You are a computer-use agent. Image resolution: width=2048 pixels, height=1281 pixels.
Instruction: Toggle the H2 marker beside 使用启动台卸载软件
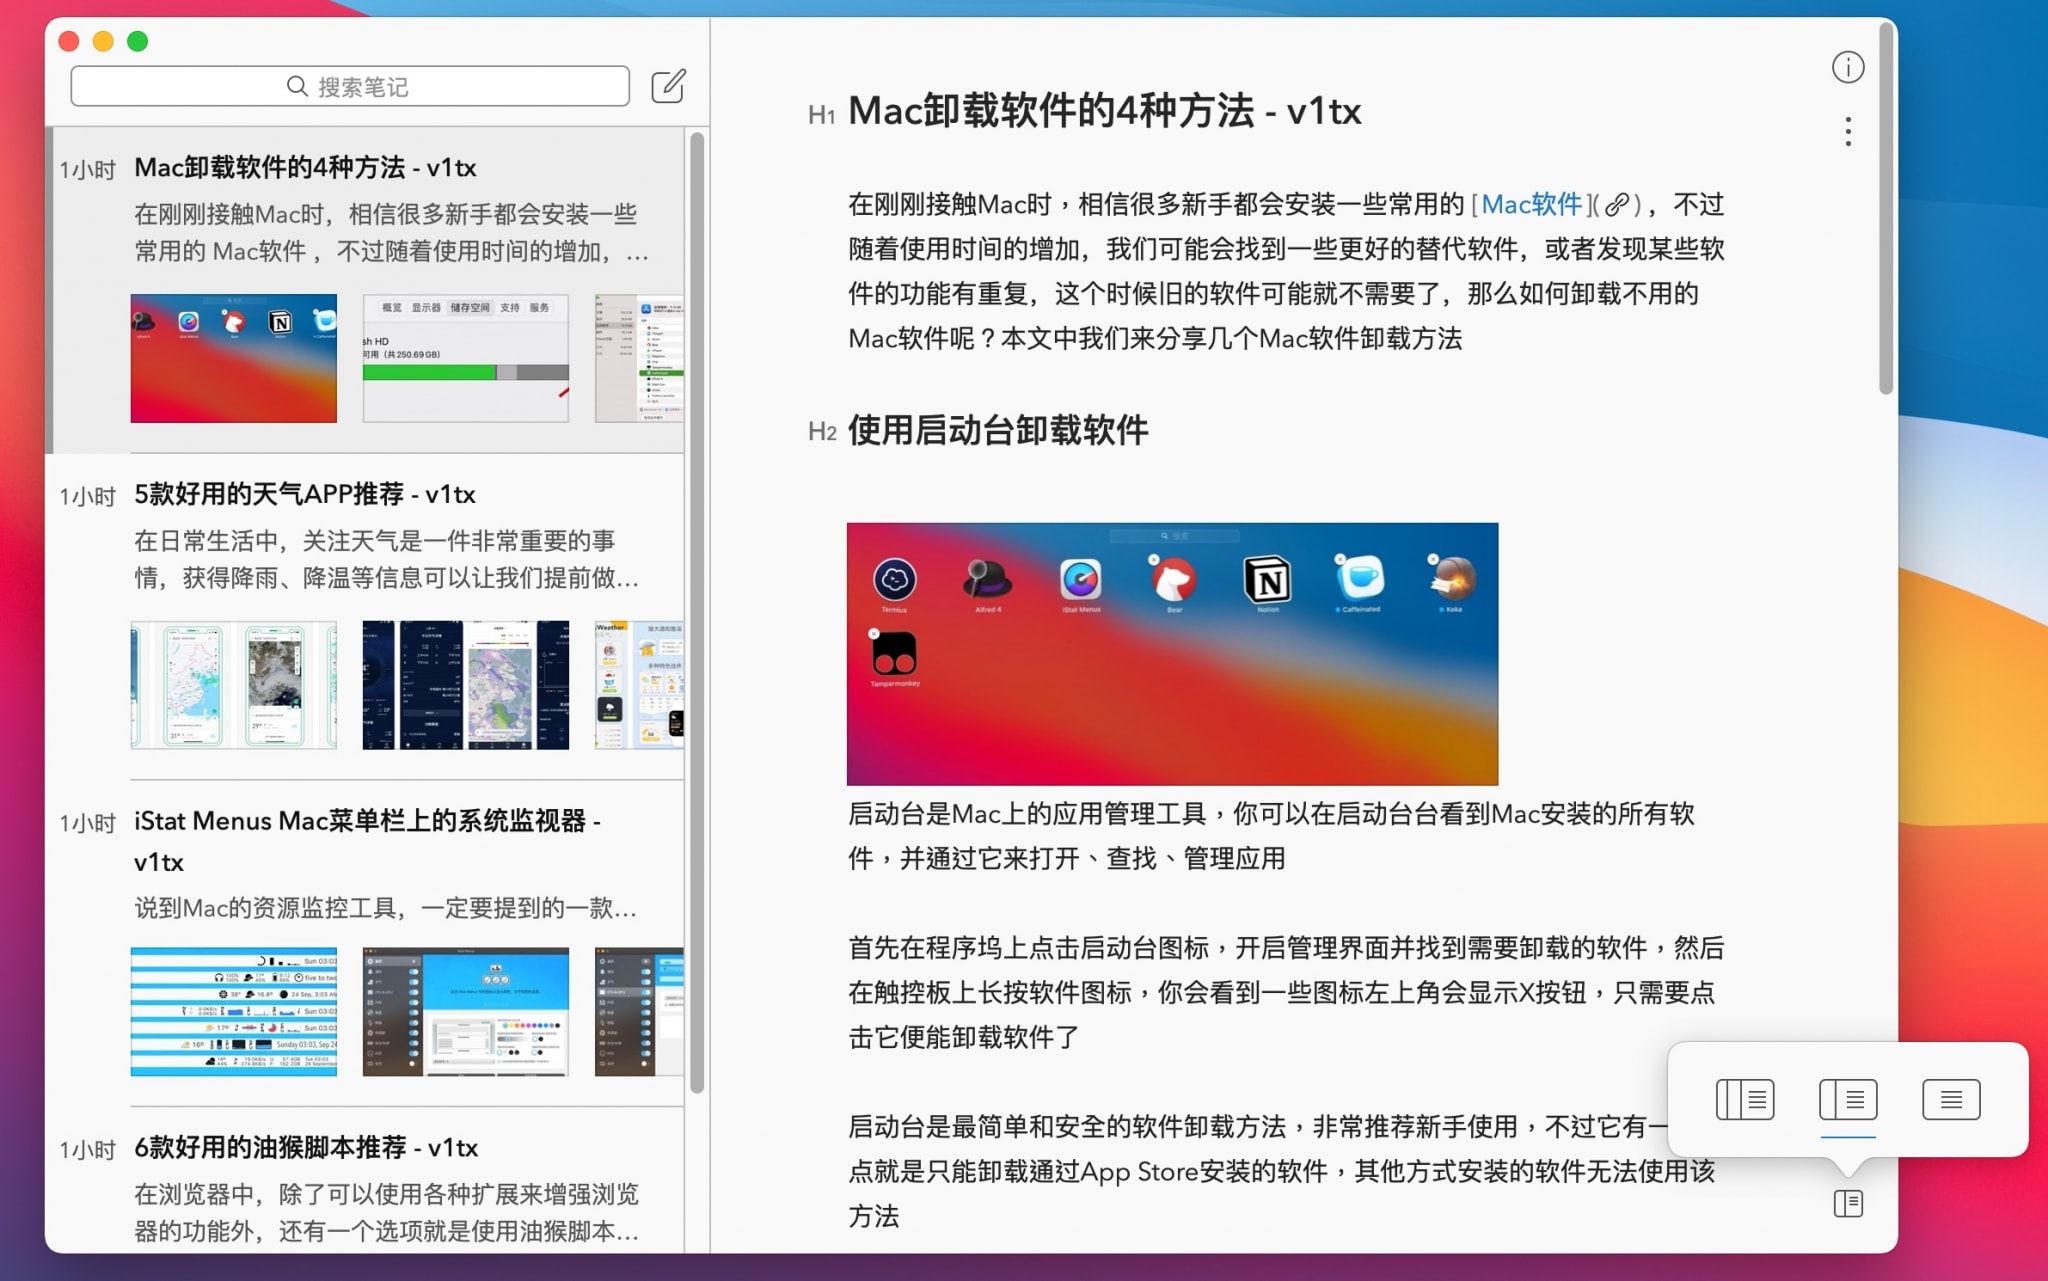pos(822,432)
